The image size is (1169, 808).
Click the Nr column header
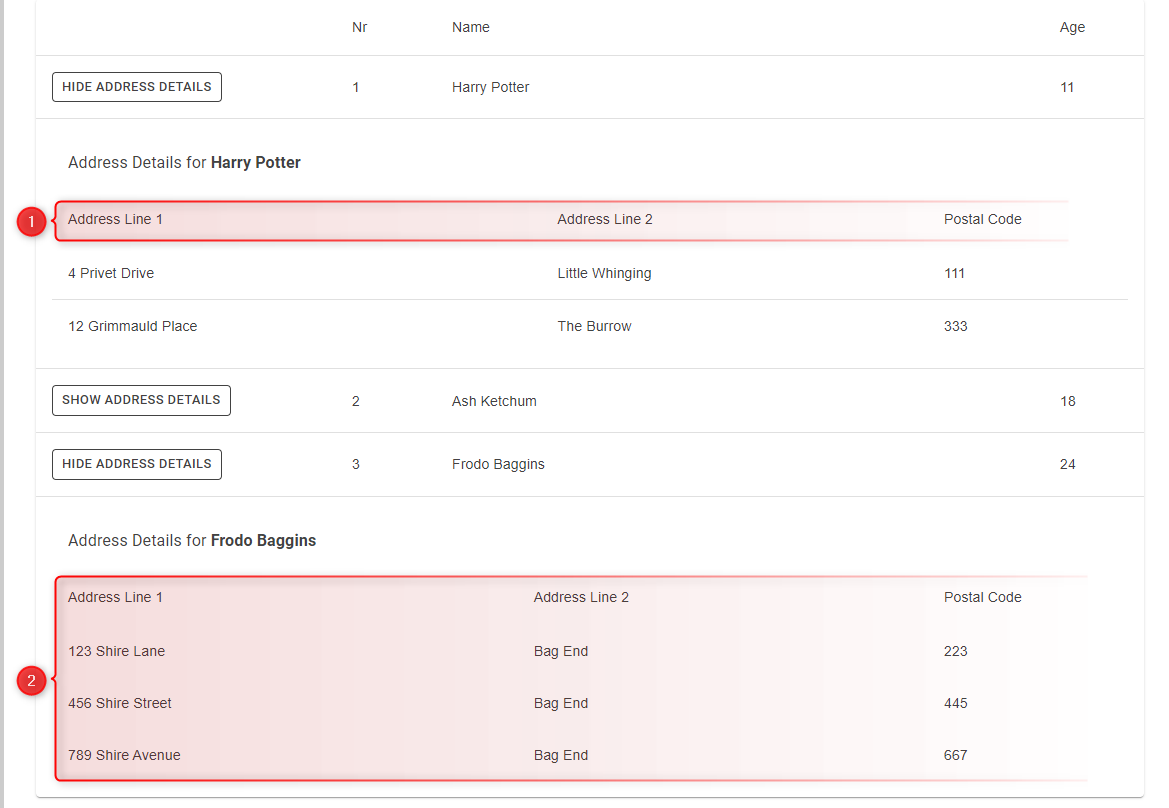click(359, 27)
